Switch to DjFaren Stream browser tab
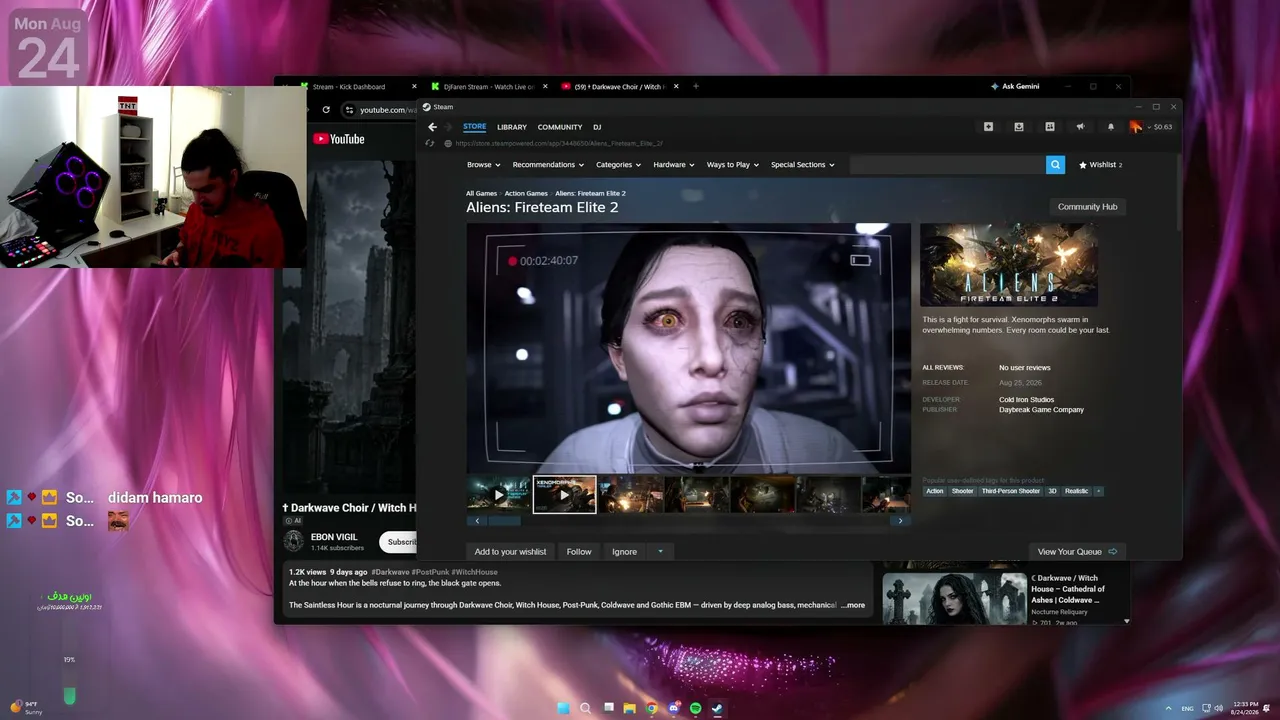This screenshot has width=1280, height=720. pyautogui.click(x=488, y=86)
